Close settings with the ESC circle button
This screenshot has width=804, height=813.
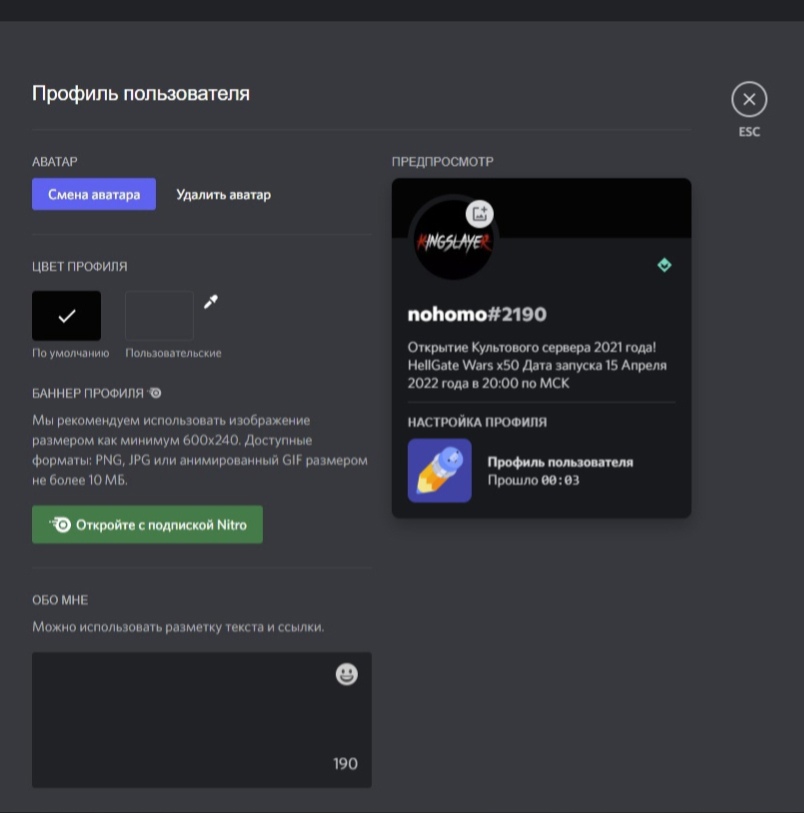pyautogui.click(x=749, y=99)
